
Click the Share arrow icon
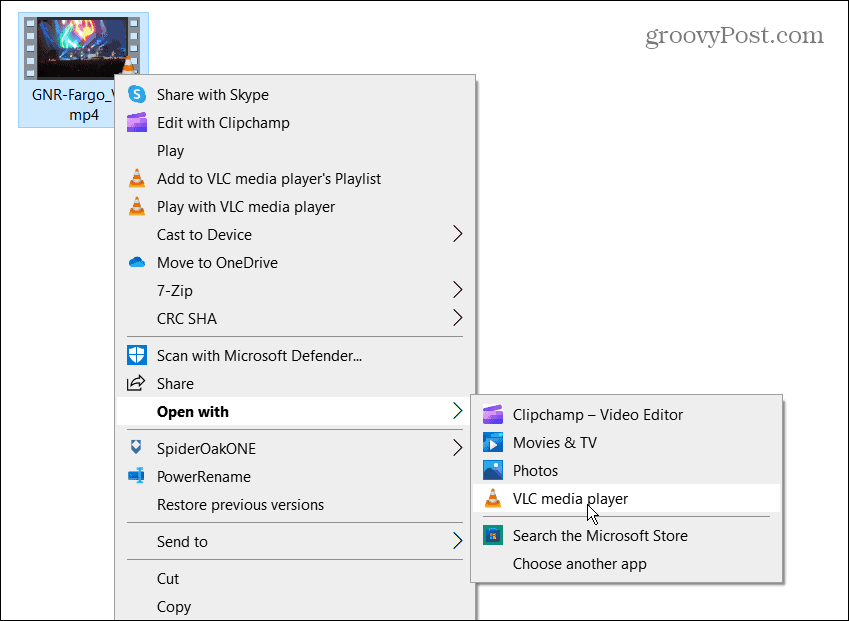click(x=136, y=383)
